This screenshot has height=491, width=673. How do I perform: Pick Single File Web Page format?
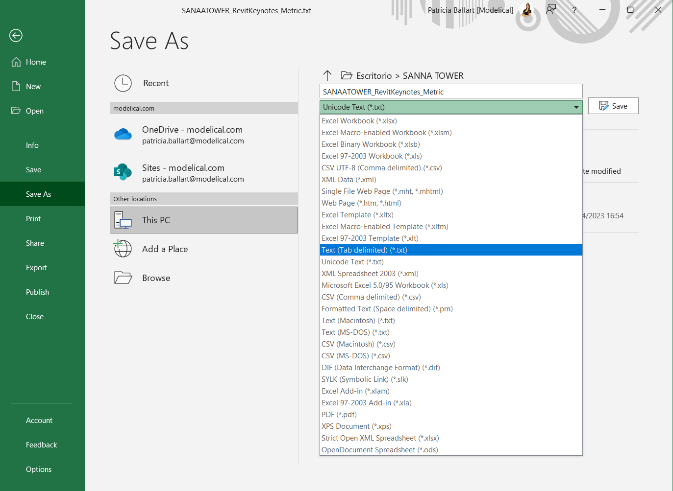(451, 191)
